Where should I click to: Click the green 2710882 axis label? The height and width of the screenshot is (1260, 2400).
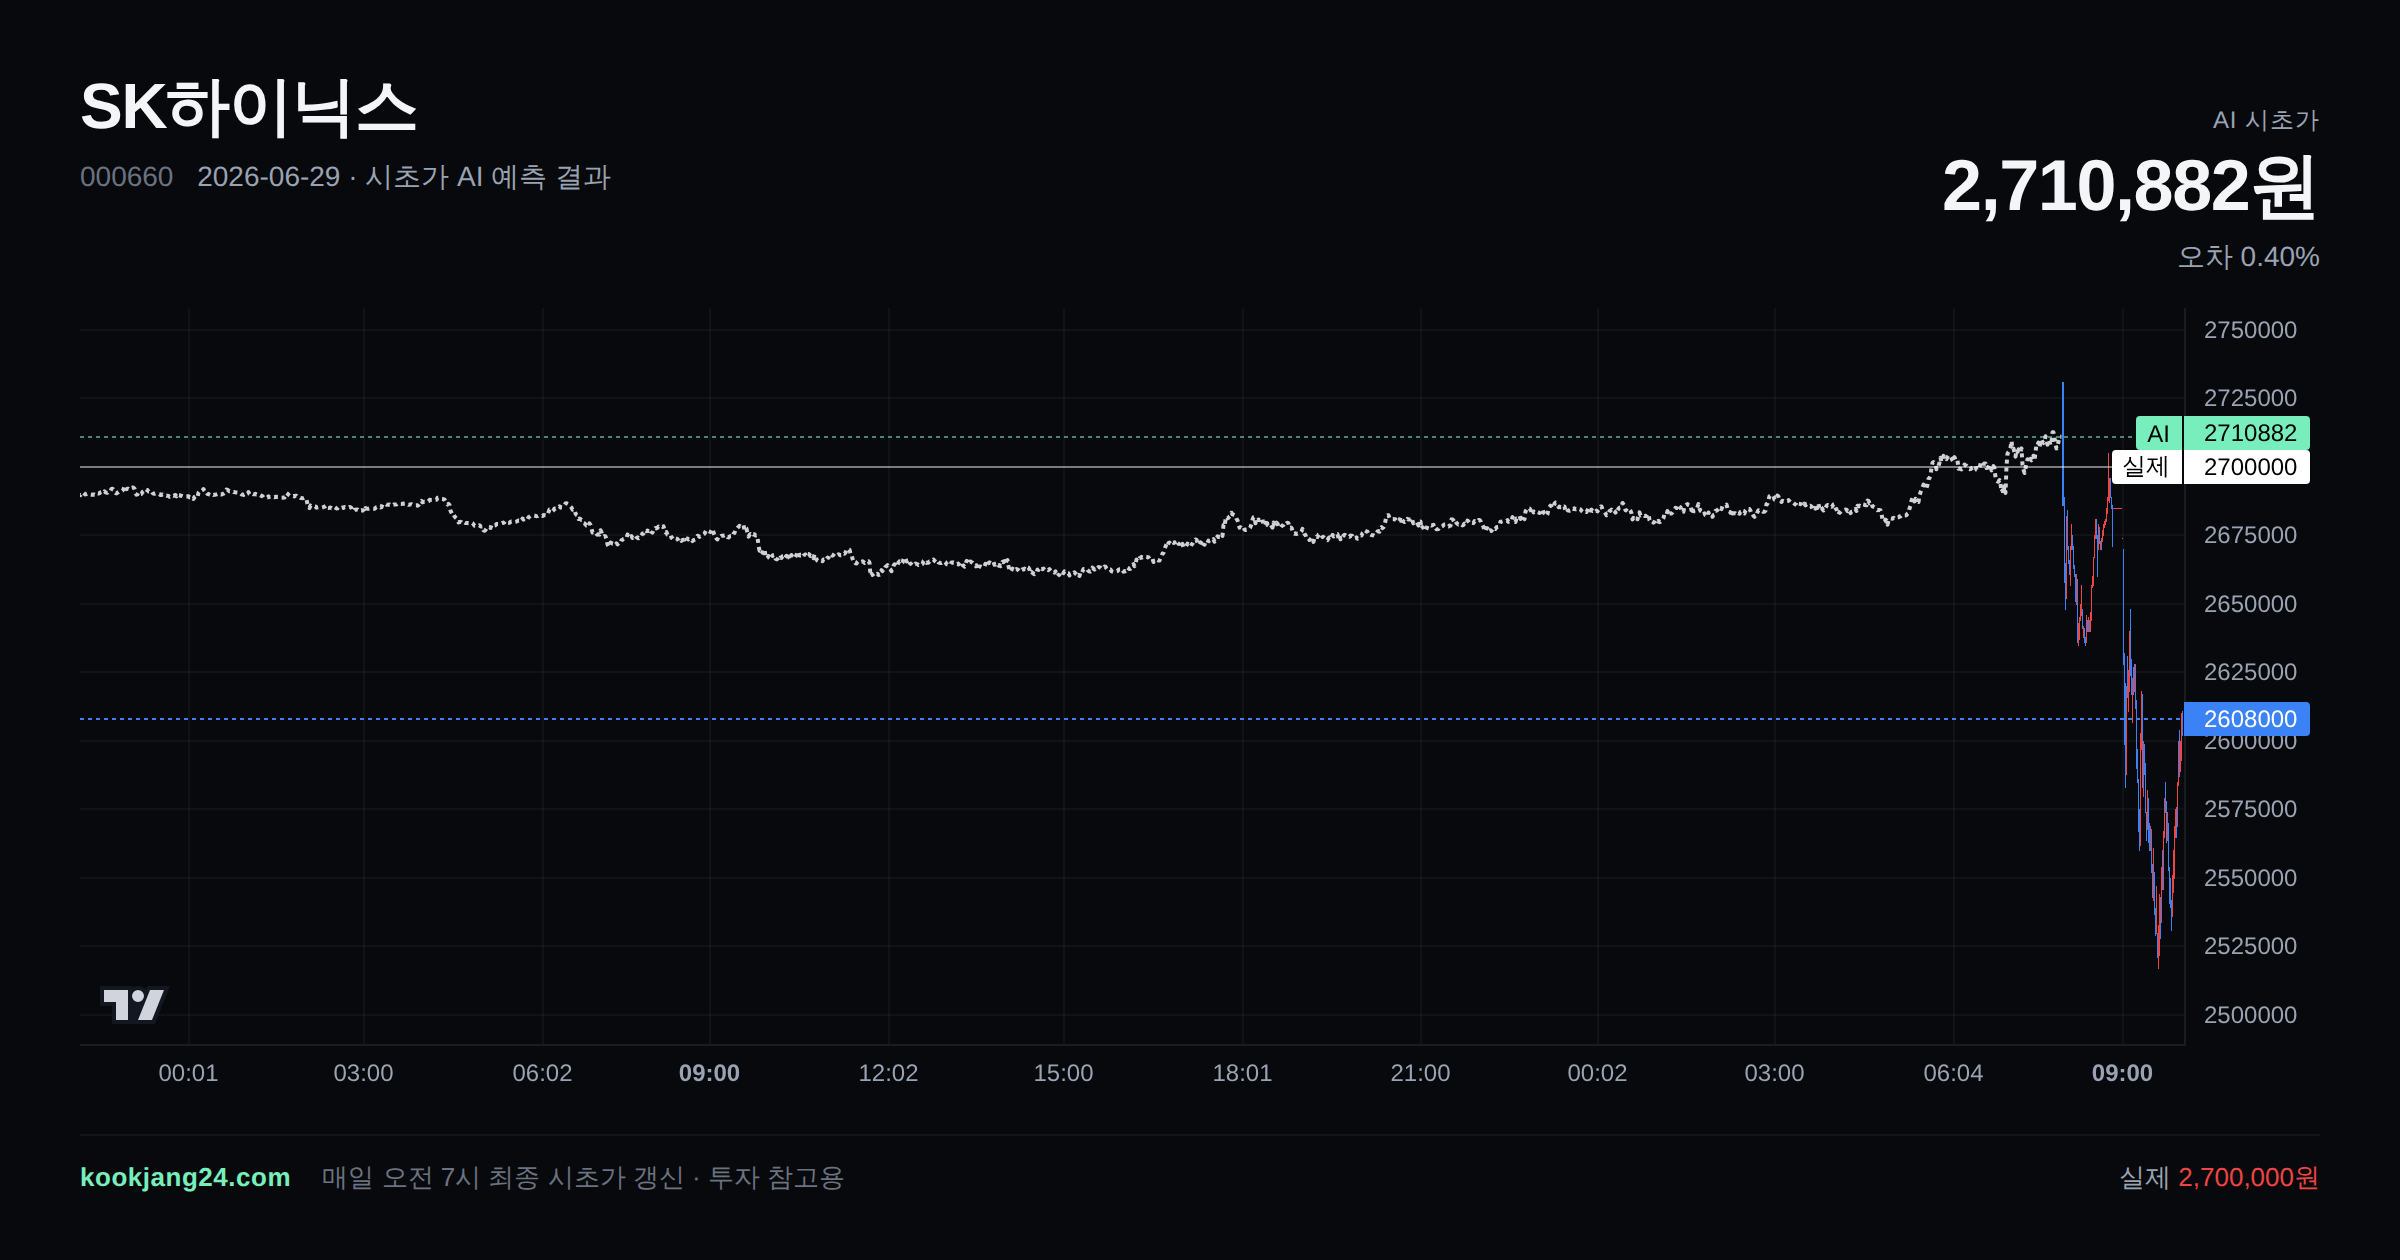pyautogui.click(x=2247, y=433)
